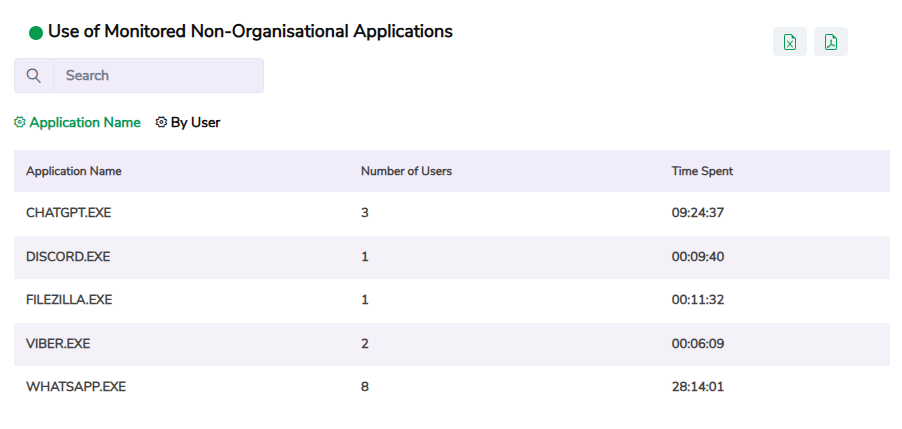902x429 pixels.
Task: Open the FILEZILLA.EXE row
Action: click(x=69, y=300)
